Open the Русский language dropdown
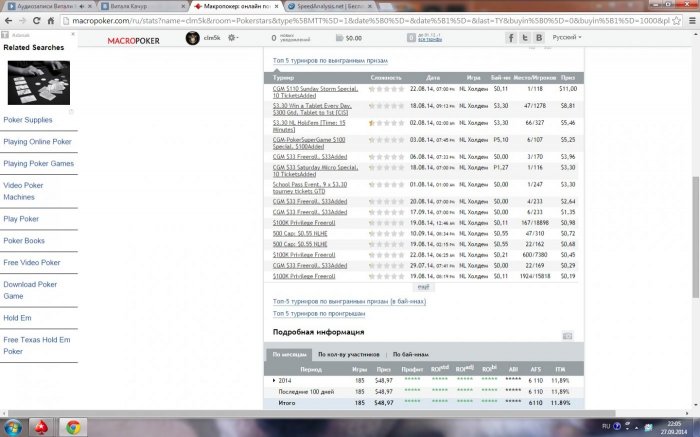 click(567, 37)
